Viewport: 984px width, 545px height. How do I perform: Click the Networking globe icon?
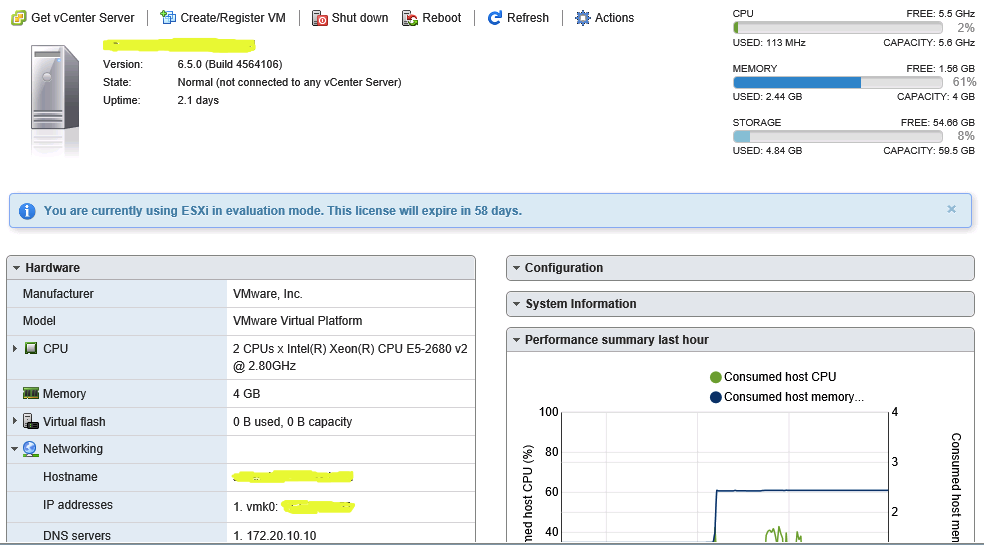[x=31, y=448]
